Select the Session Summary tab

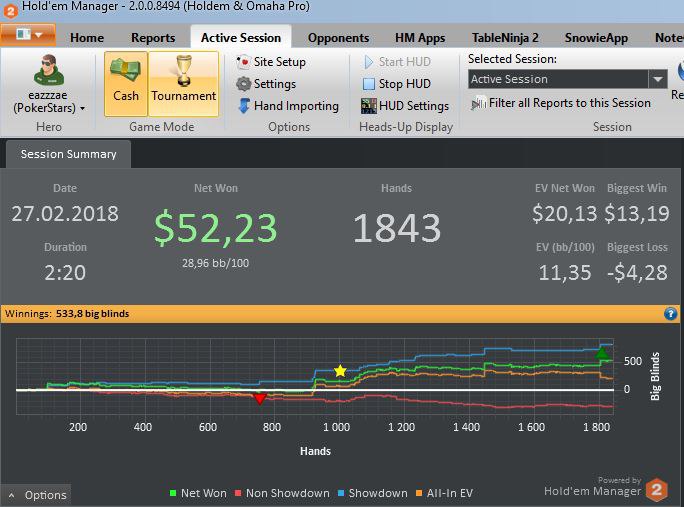tap(68, 154)
